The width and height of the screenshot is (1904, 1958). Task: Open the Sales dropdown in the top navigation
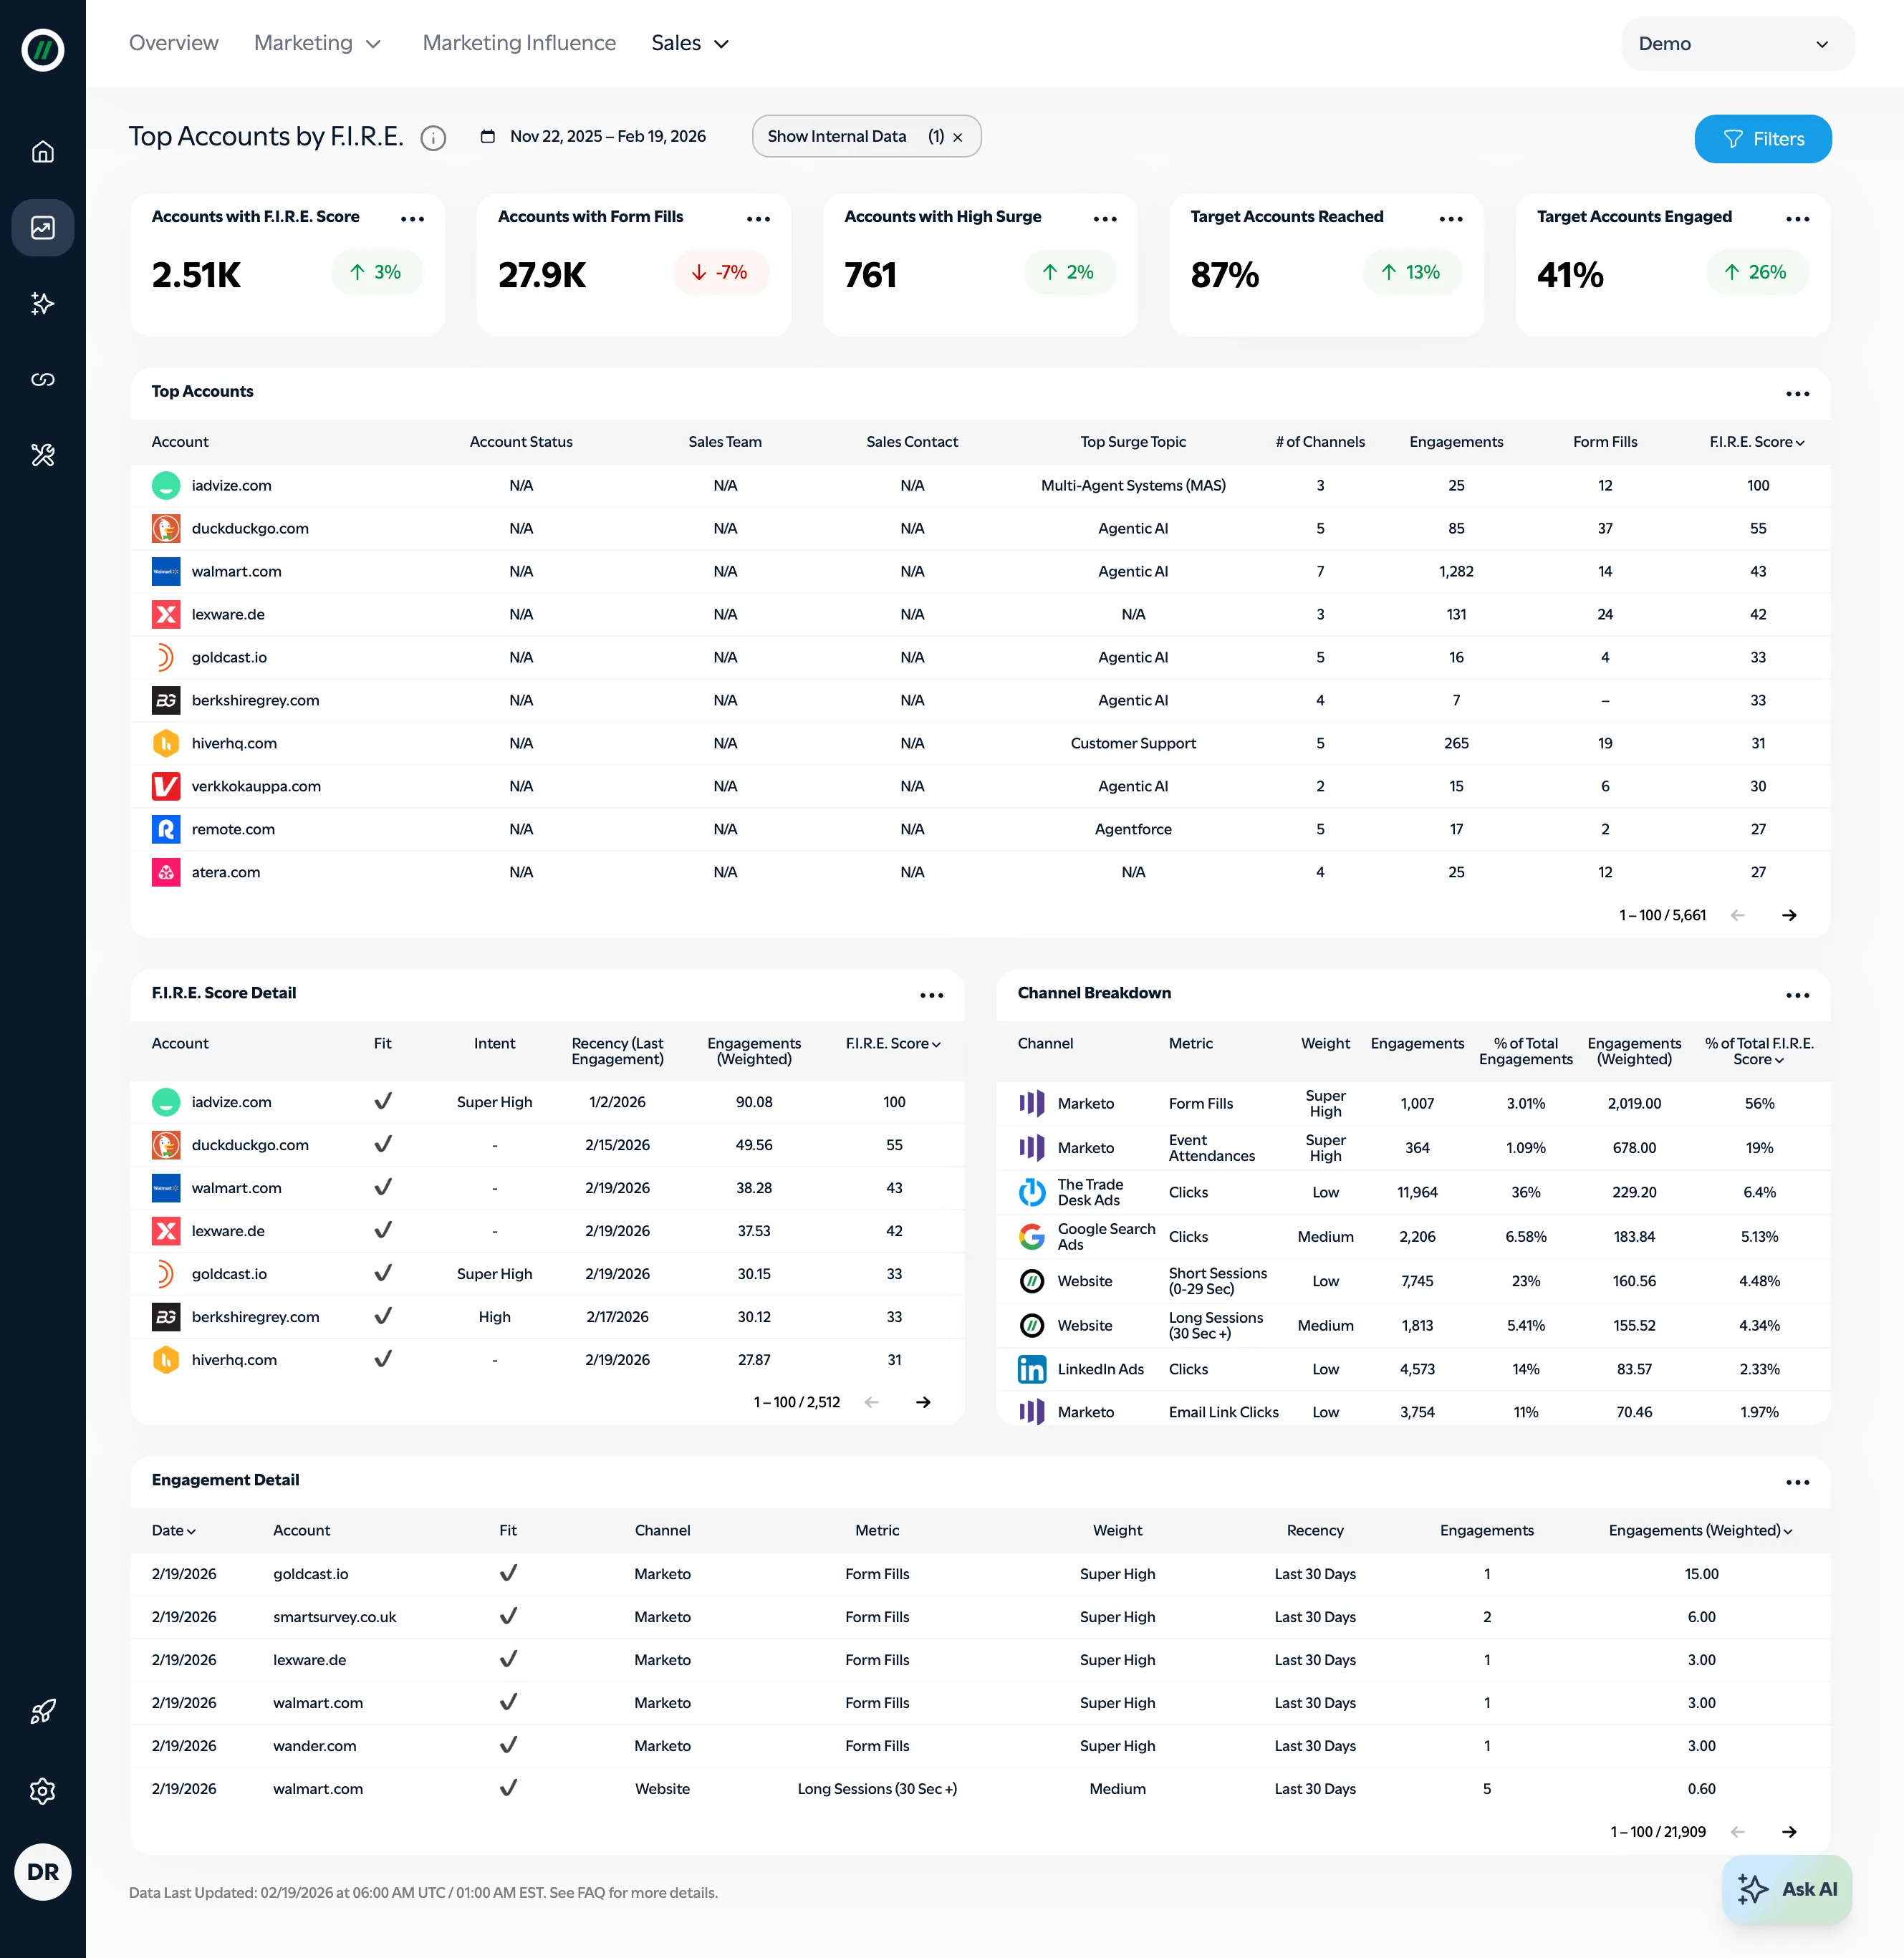(x=689, y=43)
